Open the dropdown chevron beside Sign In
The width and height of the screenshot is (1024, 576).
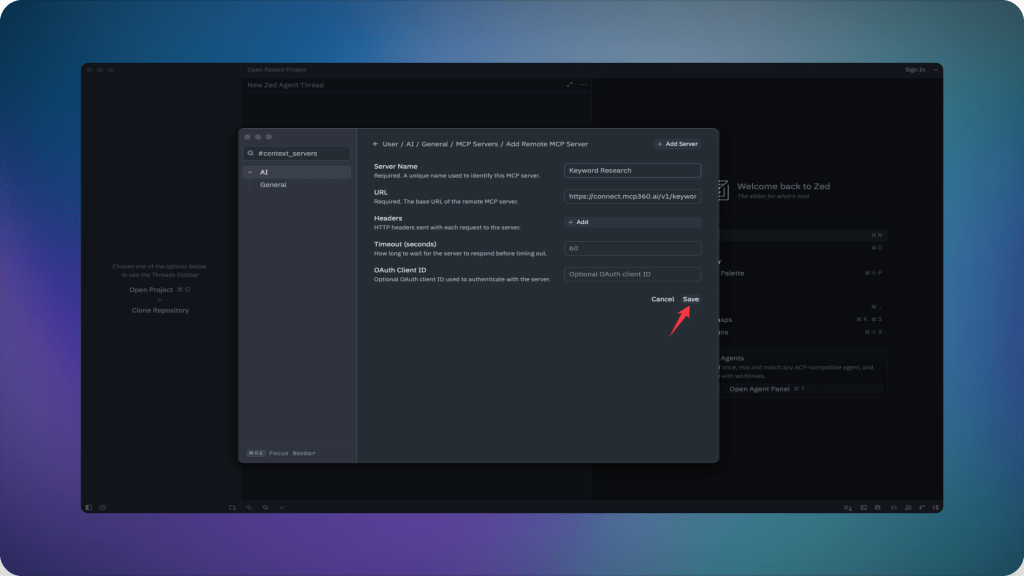click(936, 70)
